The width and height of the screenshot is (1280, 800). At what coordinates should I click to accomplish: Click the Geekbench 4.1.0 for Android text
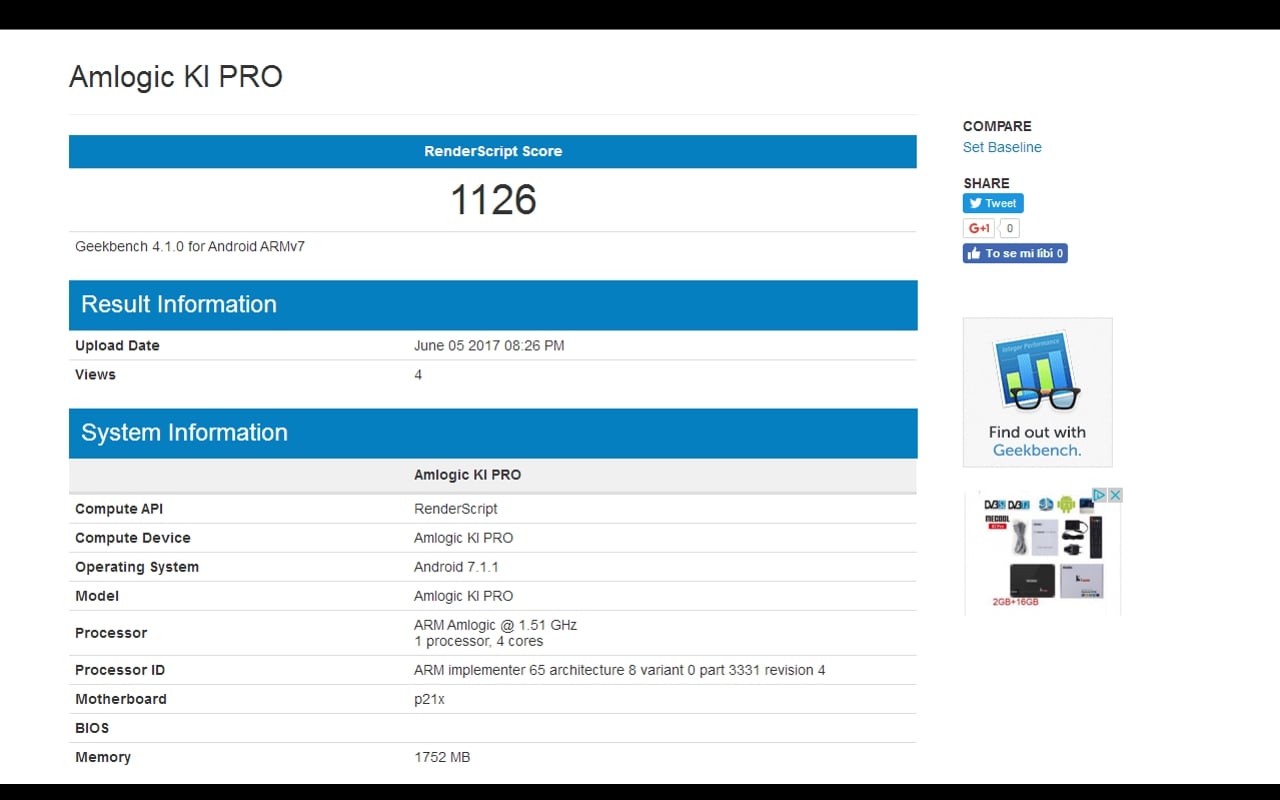point(190,246)
